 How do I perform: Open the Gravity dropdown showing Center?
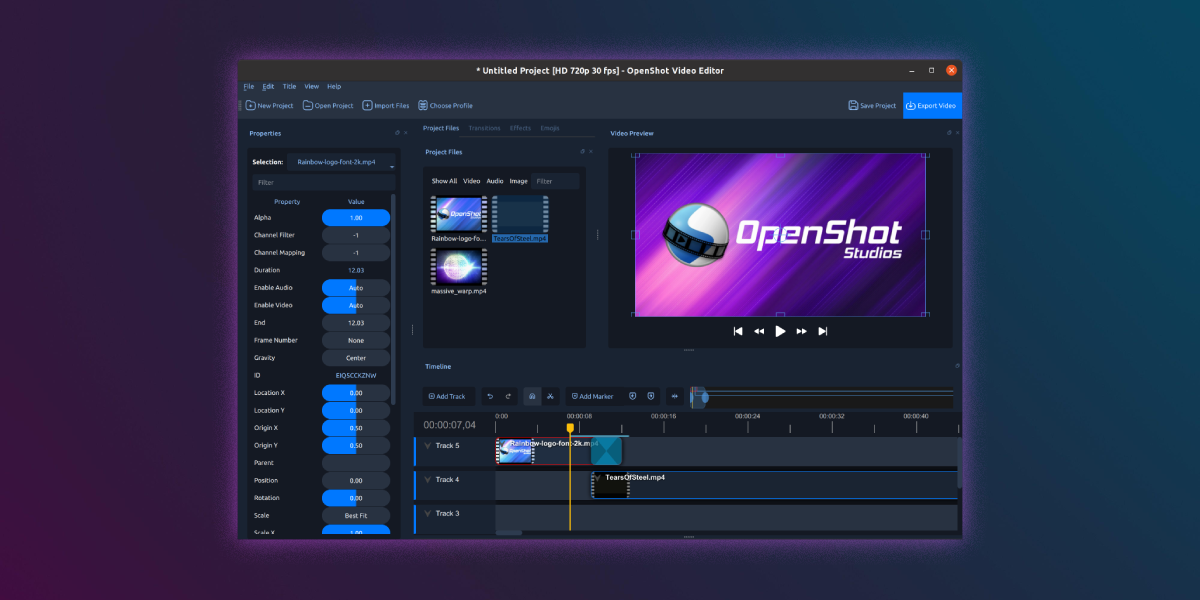(x=355, y=357)
